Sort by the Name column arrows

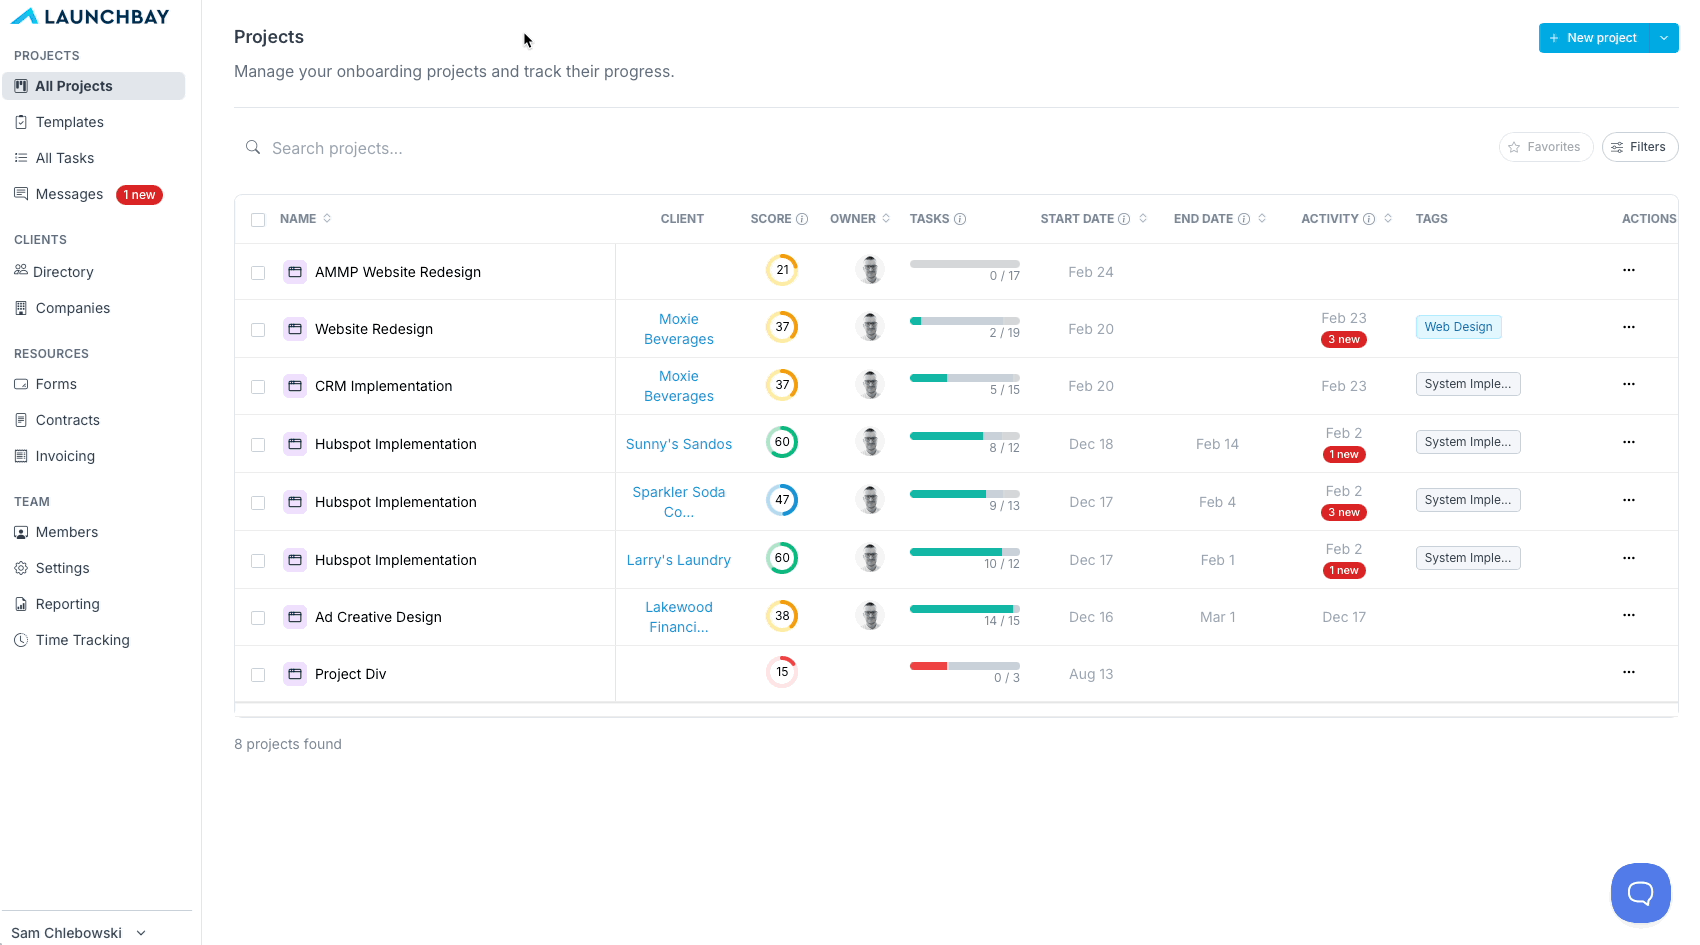pos(327,219)
